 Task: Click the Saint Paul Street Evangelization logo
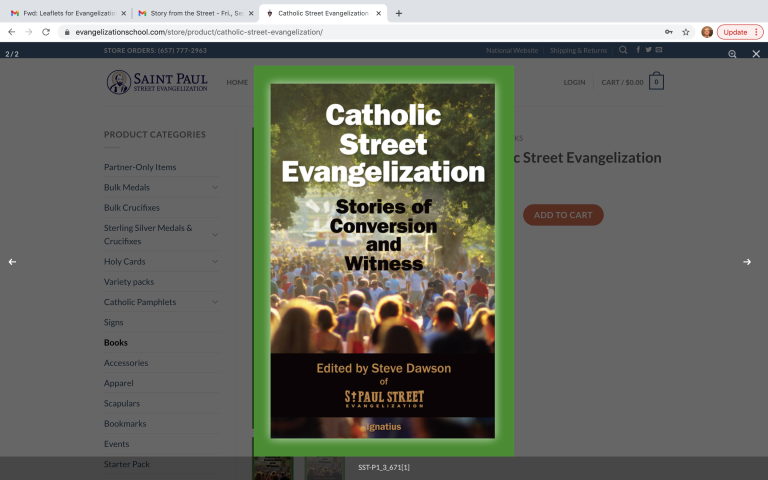coord(157,82)
